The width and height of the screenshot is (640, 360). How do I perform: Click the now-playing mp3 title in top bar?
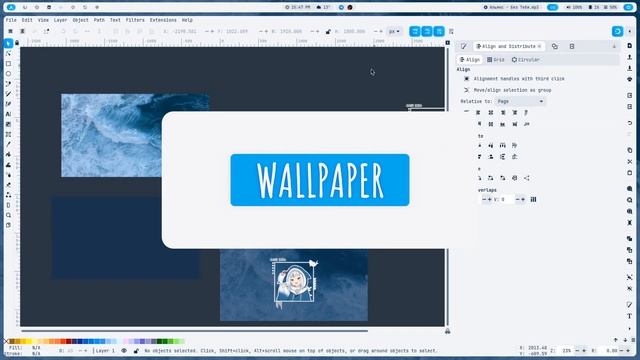pos(511,7)
